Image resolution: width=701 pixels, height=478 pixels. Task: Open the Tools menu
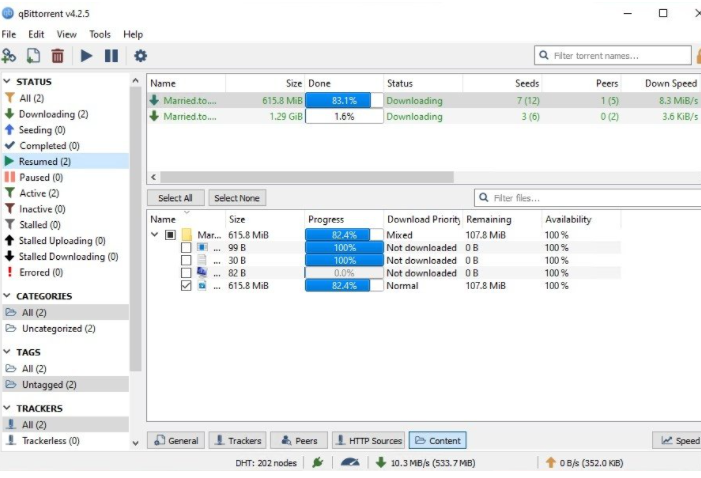click(100, 34)
